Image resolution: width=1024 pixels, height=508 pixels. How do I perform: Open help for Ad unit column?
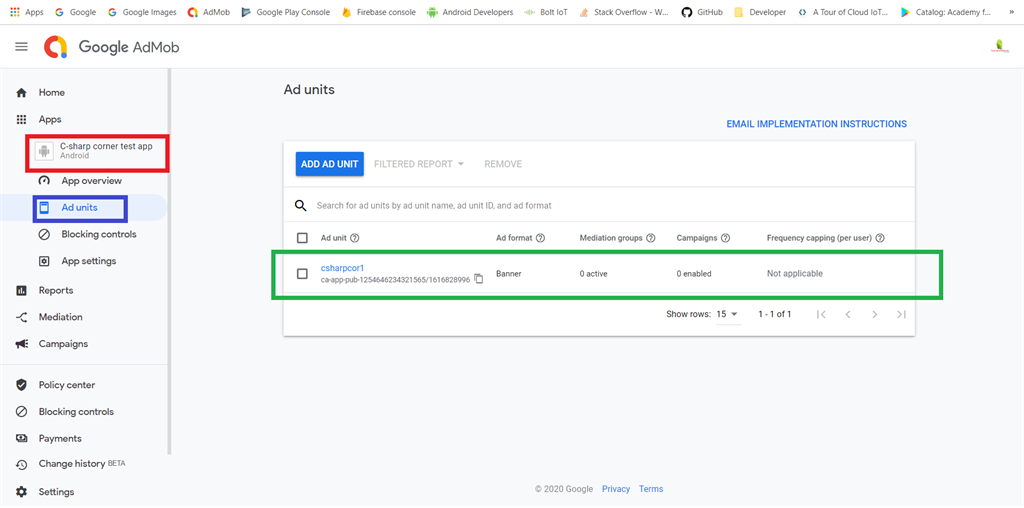pos(355,238)
